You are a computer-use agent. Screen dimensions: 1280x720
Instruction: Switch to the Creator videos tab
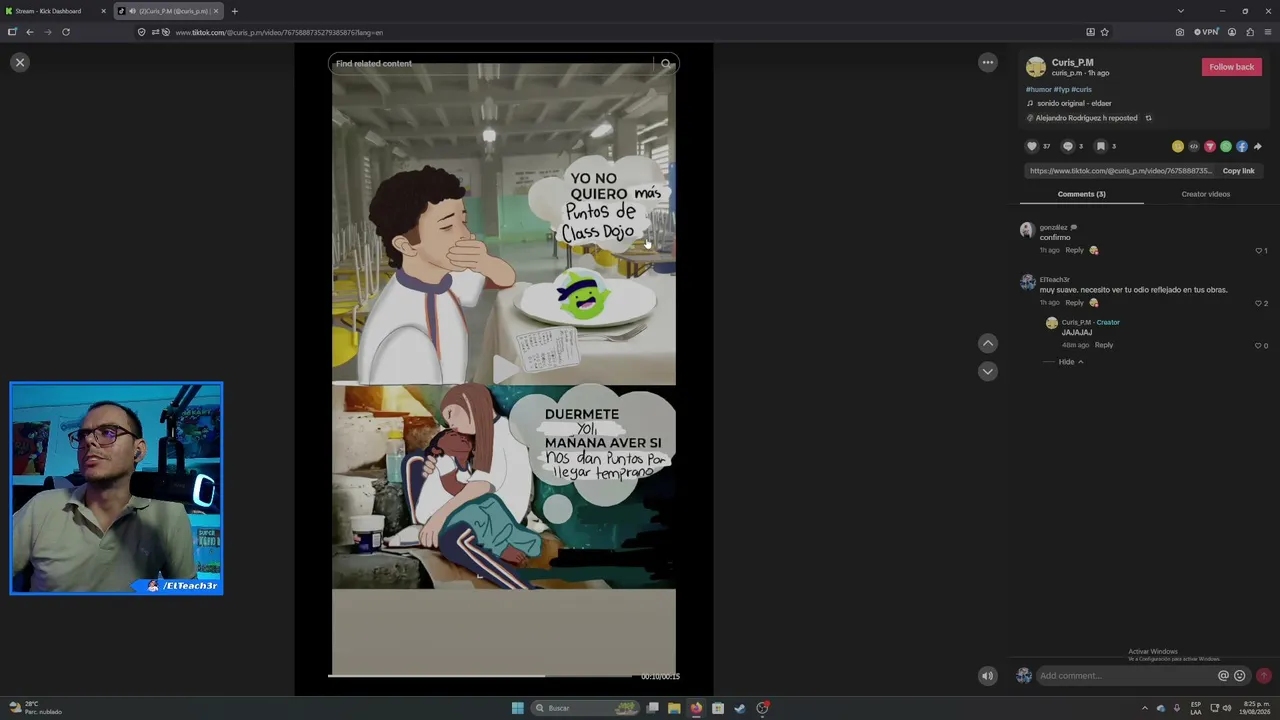point(1205,194)
